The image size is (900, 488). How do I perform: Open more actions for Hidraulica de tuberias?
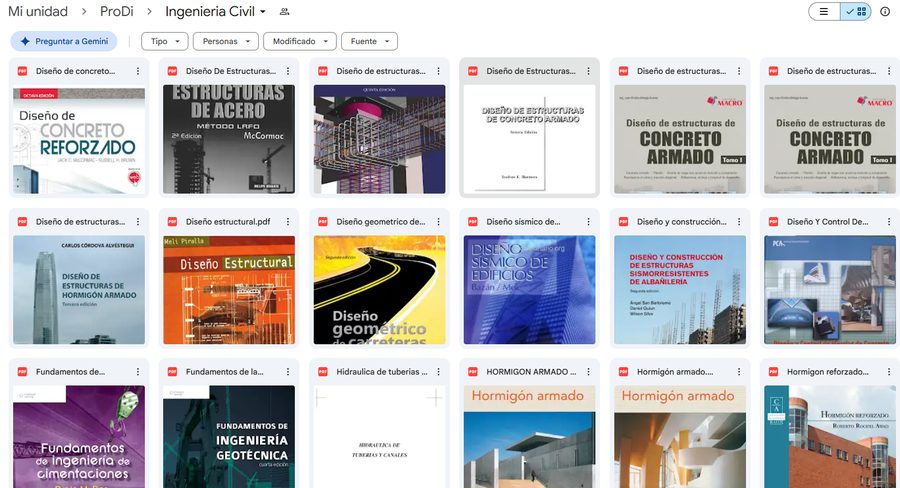pos(439,372)
